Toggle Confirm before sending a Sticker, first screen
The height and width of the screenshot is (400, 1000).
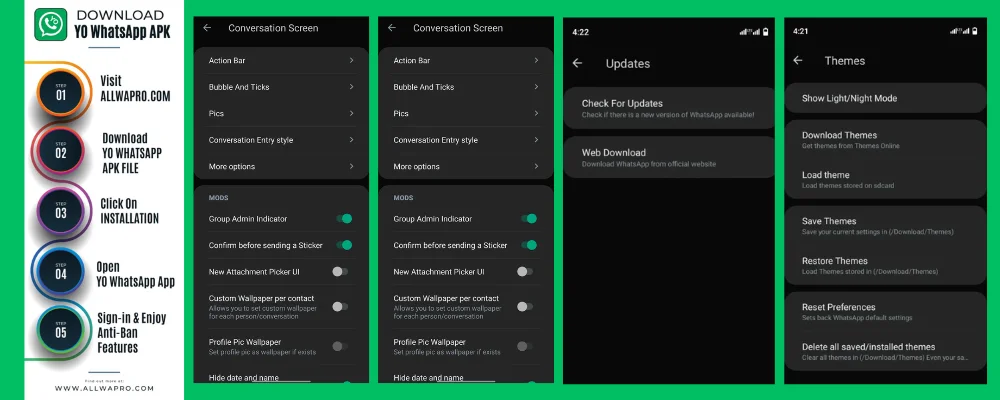point(344,245)
